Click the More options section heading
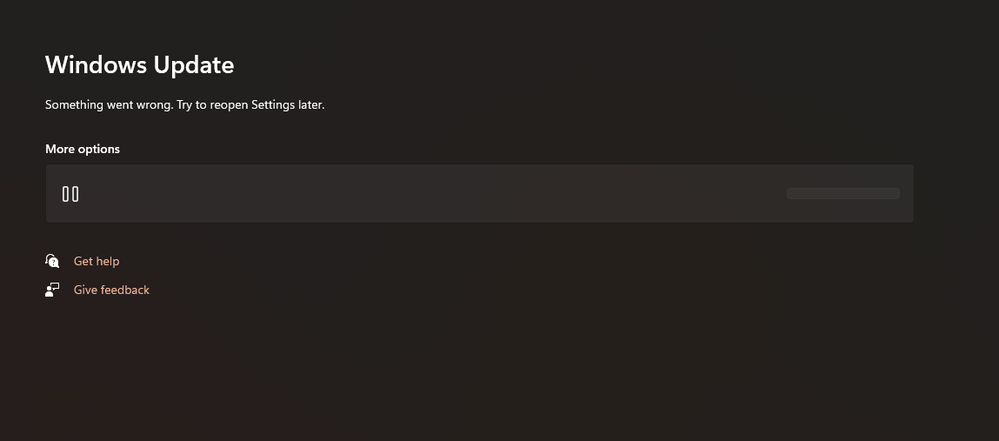 82,149
